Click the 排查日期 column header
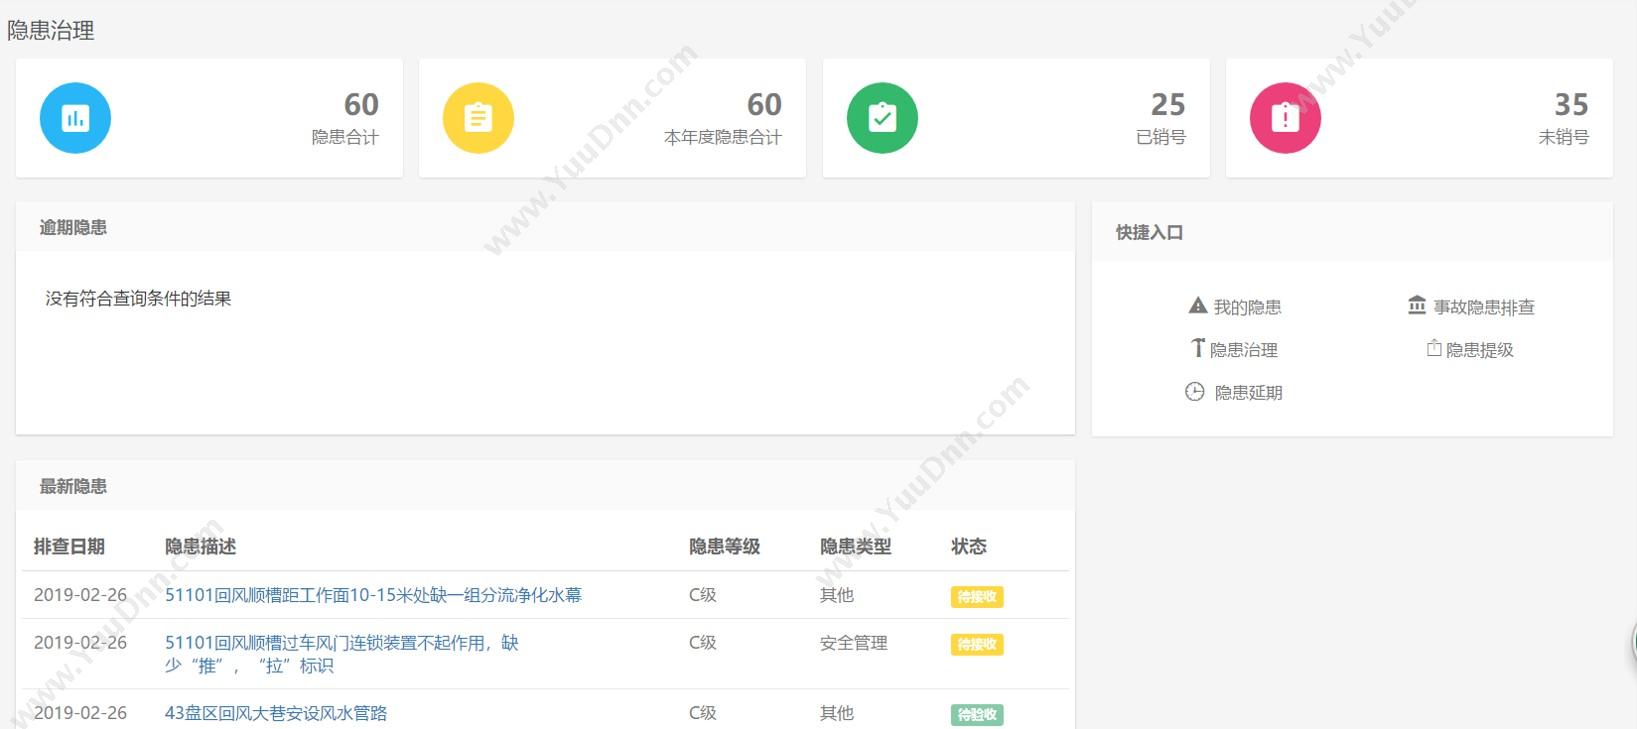 69,547
